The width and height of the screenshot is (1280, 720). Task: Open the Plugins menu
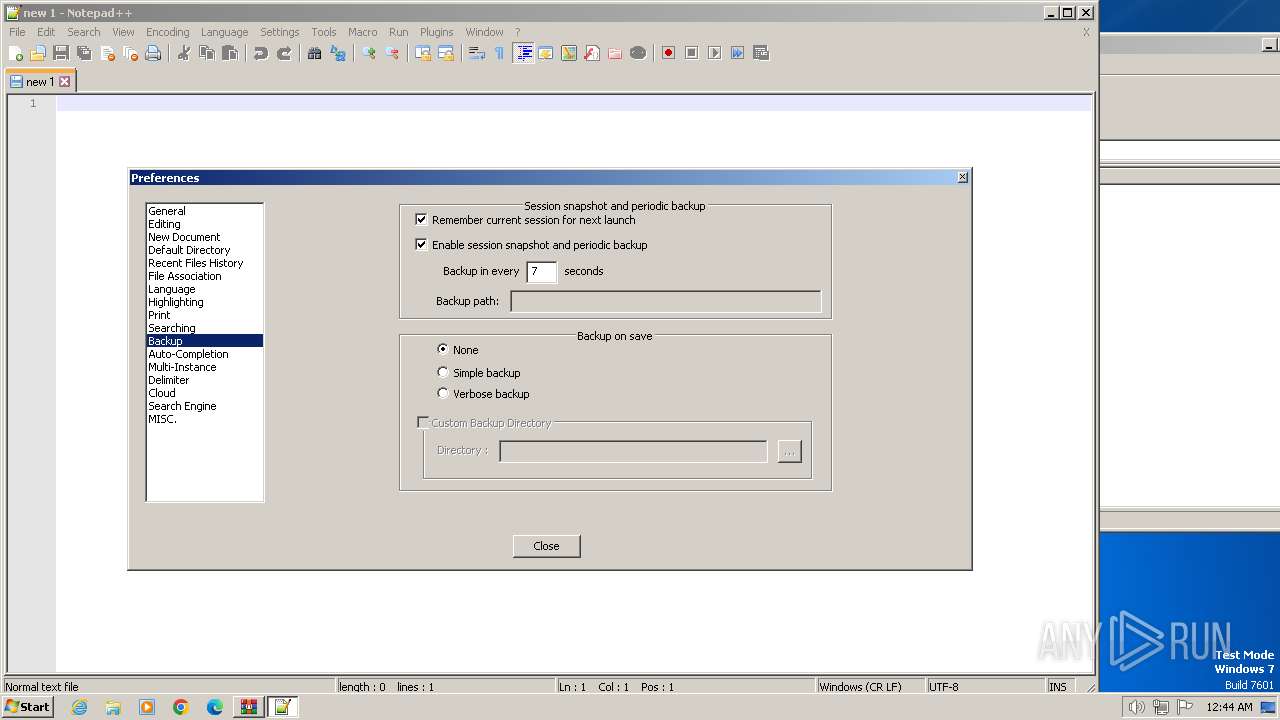(x=436, y=32)
